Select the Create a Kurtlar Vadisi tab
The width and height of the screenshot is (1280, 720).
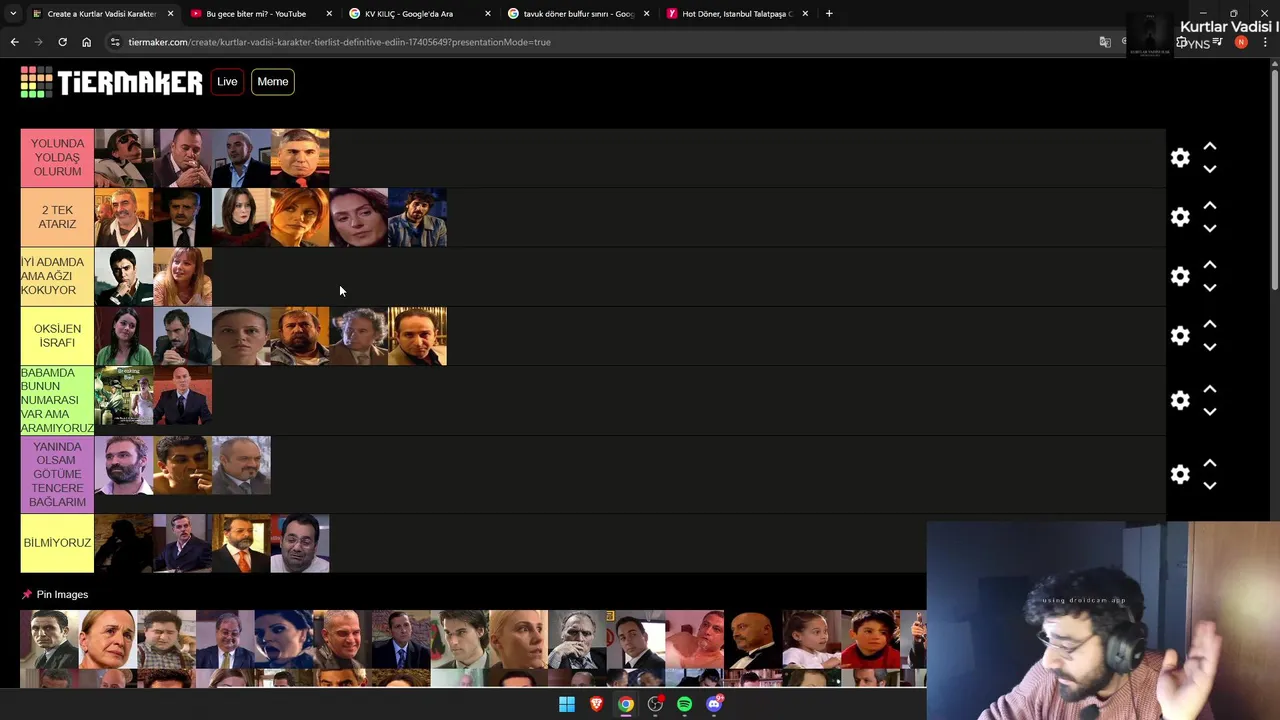pyautogui.click(x=102, y=14)
